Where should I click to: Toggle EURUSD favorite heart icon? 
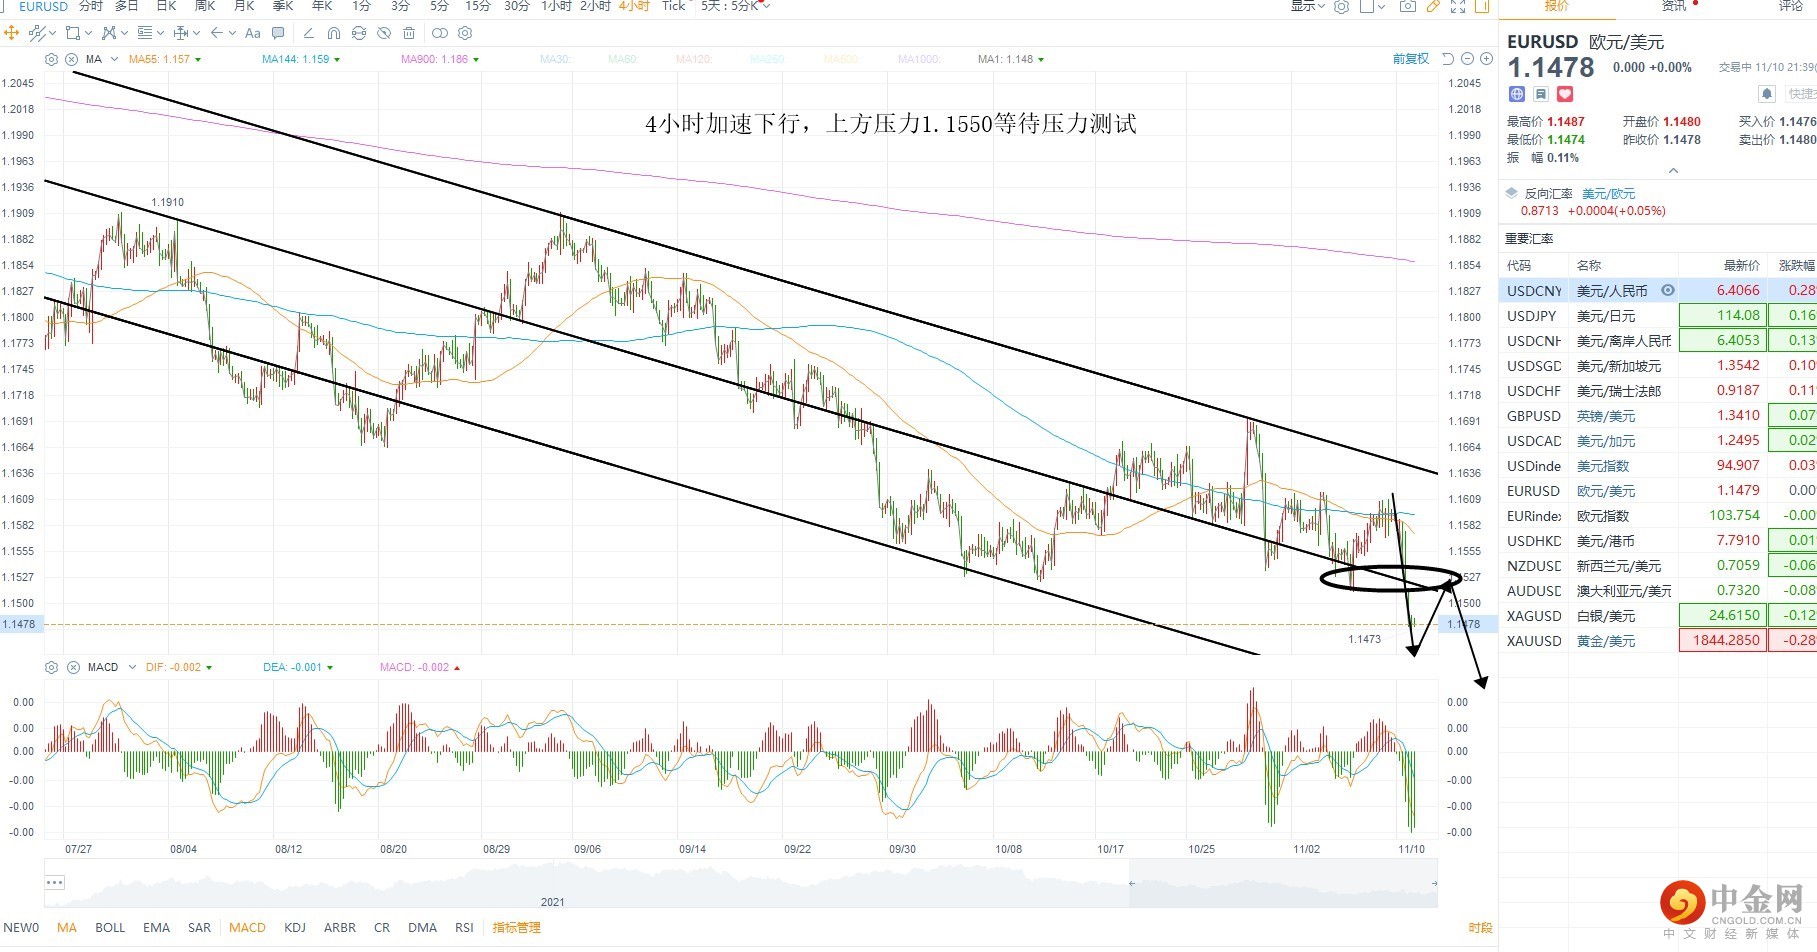tap(1565, 94)
